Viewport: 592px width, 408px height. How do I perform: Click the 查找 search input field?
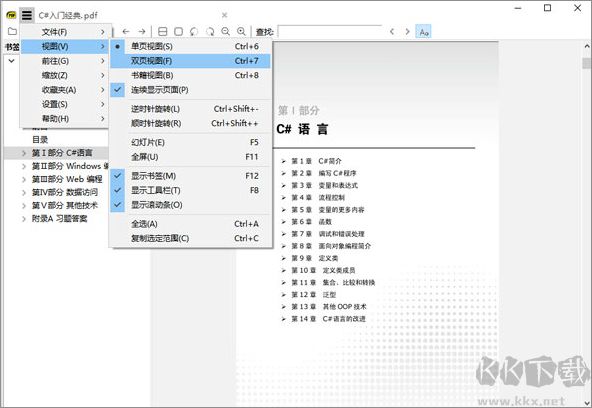(x=330, y=32)
